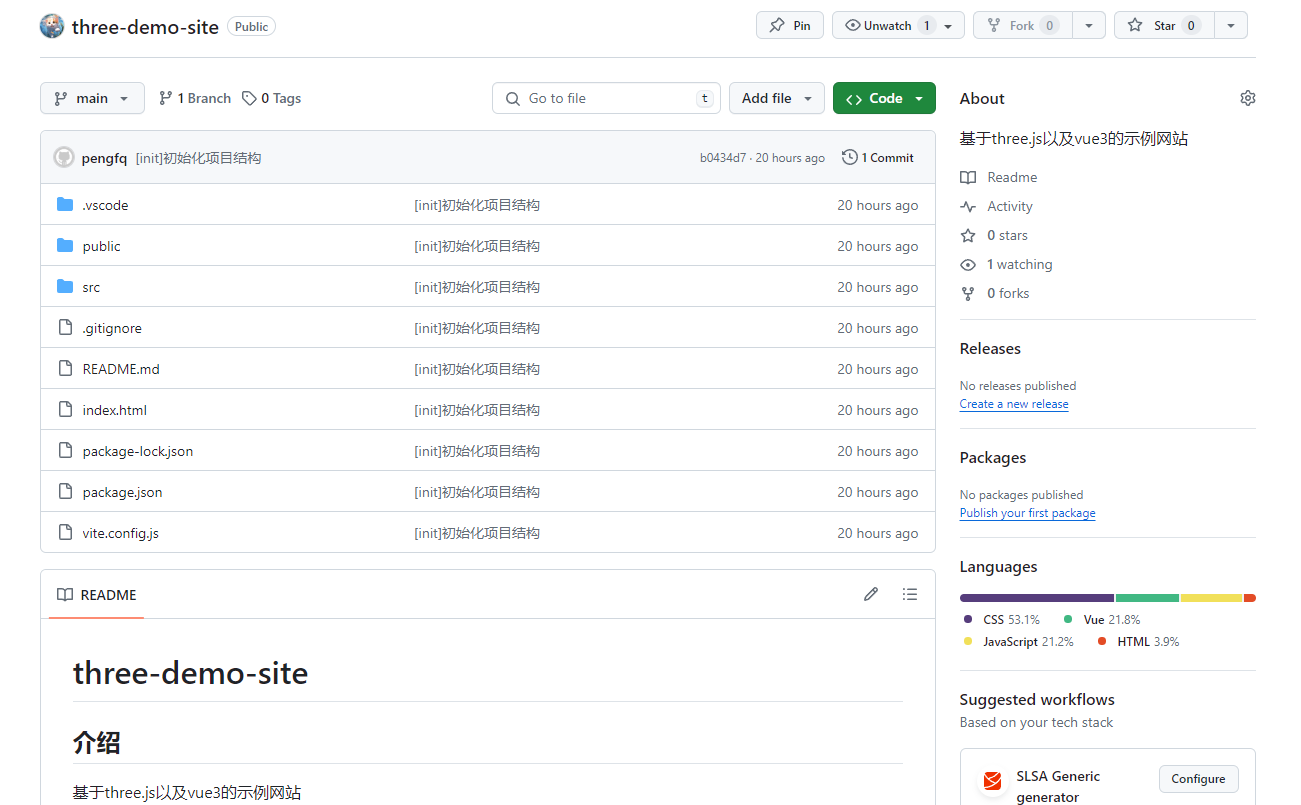Fork this repository
The image size is (1301, 805).
(1022, 26)
